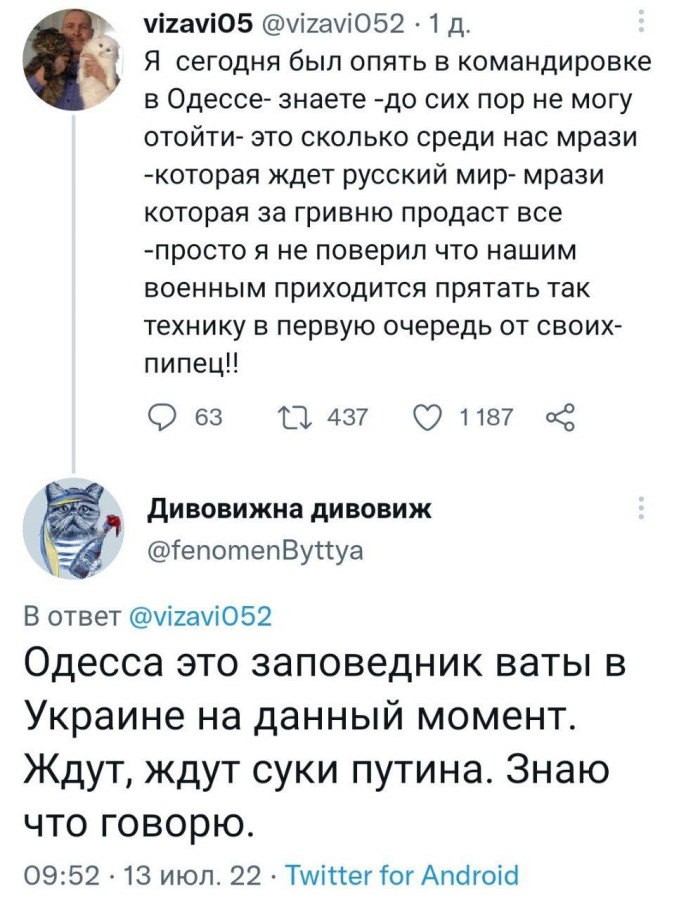Click the 437 retweet count number
This screenshot has width=679, height=900.
[347, 417]
